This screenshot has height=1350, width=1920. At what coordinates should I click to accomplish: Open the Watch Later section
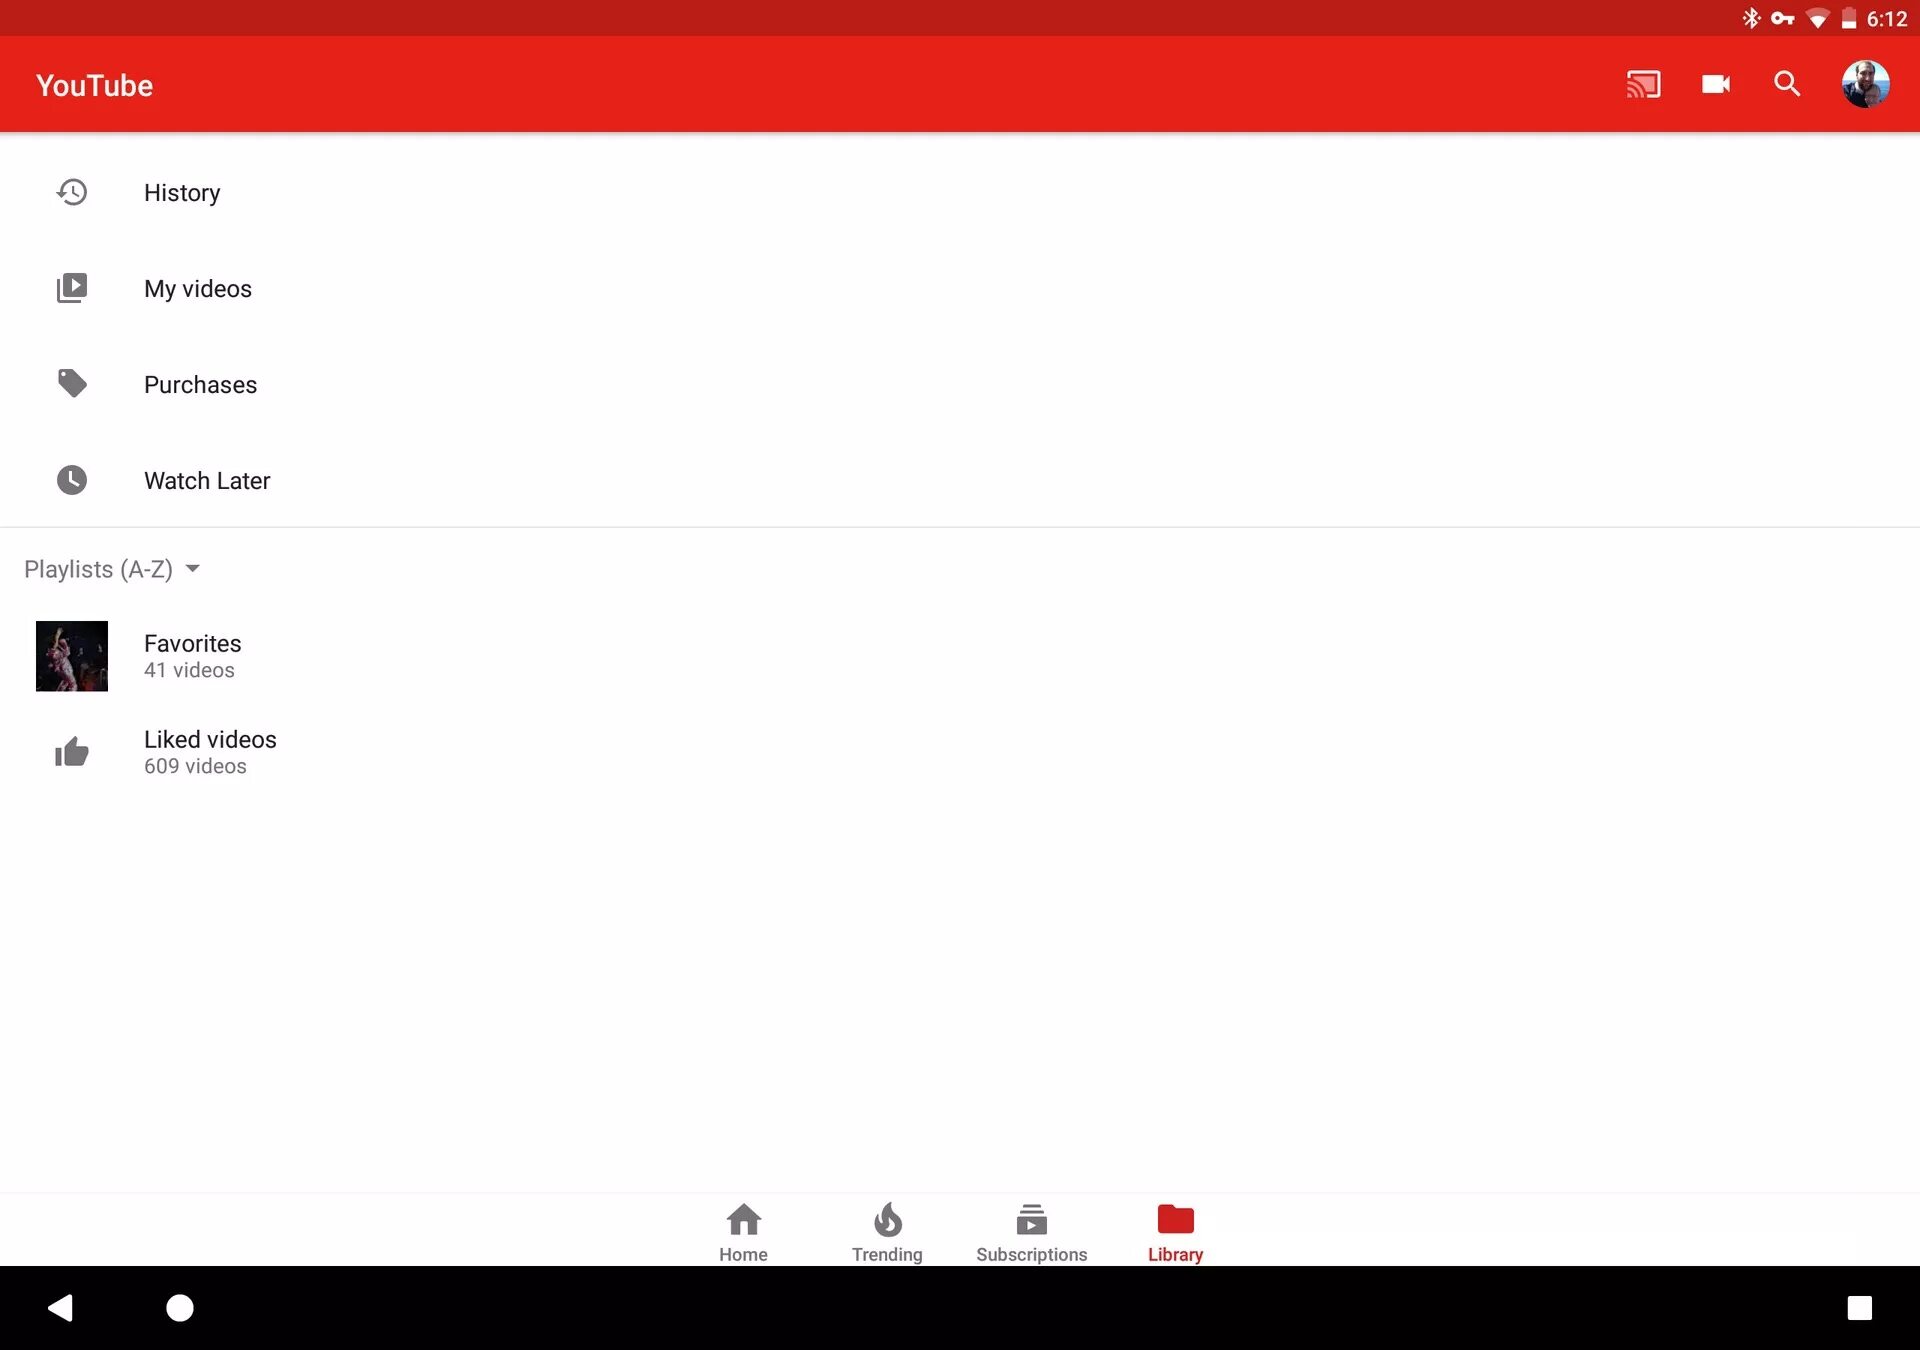pos(205,479)
